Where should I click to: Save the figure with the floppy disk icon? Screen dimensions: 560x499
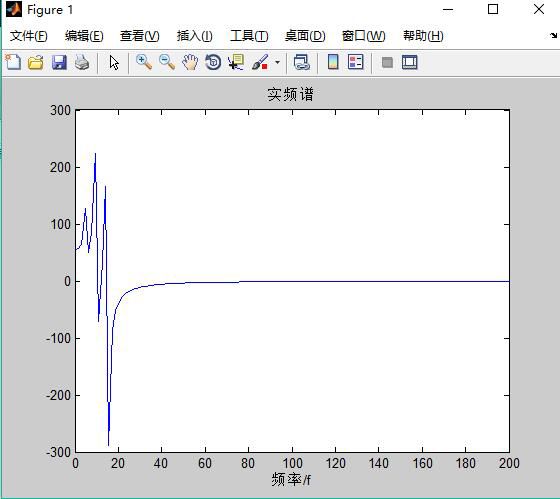pyautogui.click(x=59, y=63)
